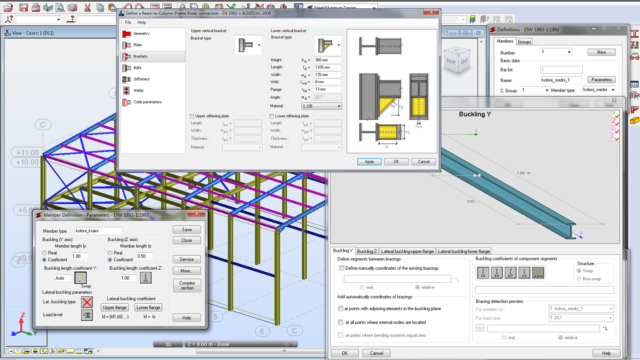The image size is (640, 360).
Task: Switch to Groups tab in Definitions window
Action: (524, 42)
